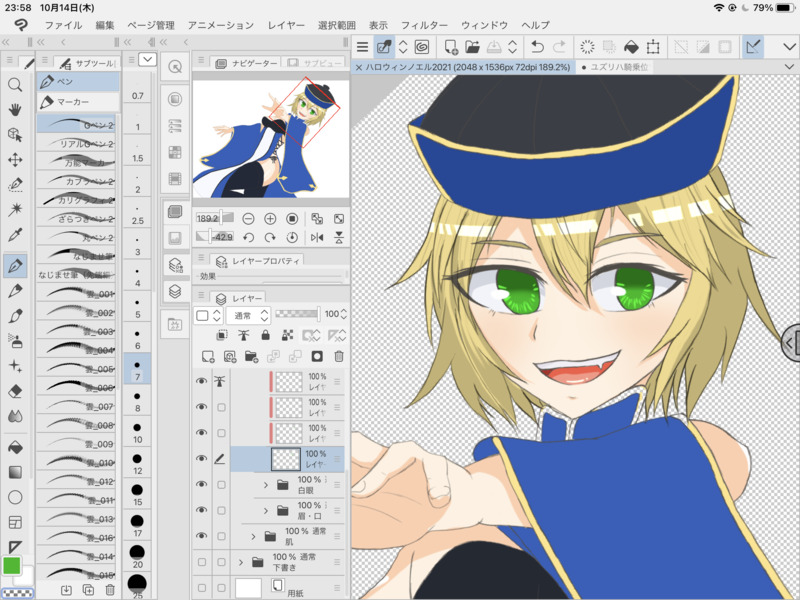
Task: Select the ペン sub tool group
Action: tap(78, 82)
